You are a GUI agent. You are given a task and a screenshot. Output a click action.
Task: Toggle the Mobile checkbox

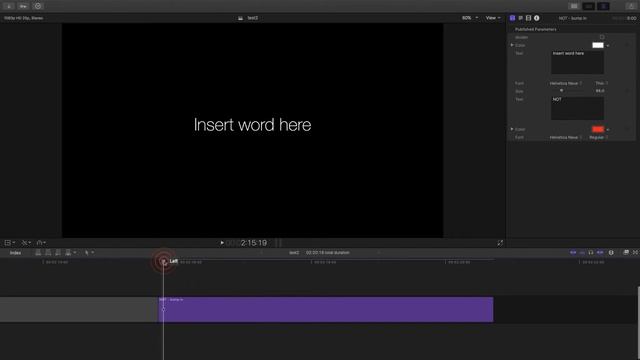coord(602,37)
